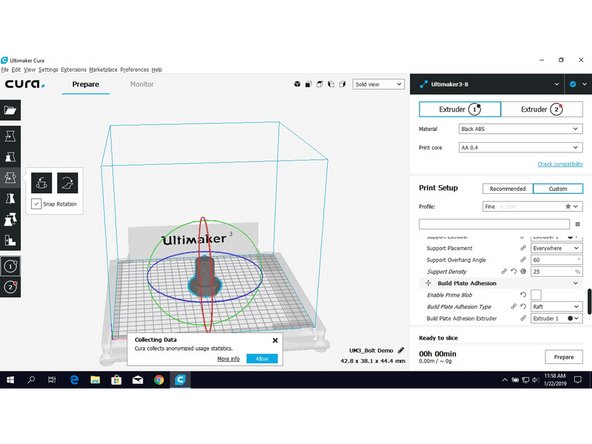Click the function icon beside Support Density

[523, 271]
